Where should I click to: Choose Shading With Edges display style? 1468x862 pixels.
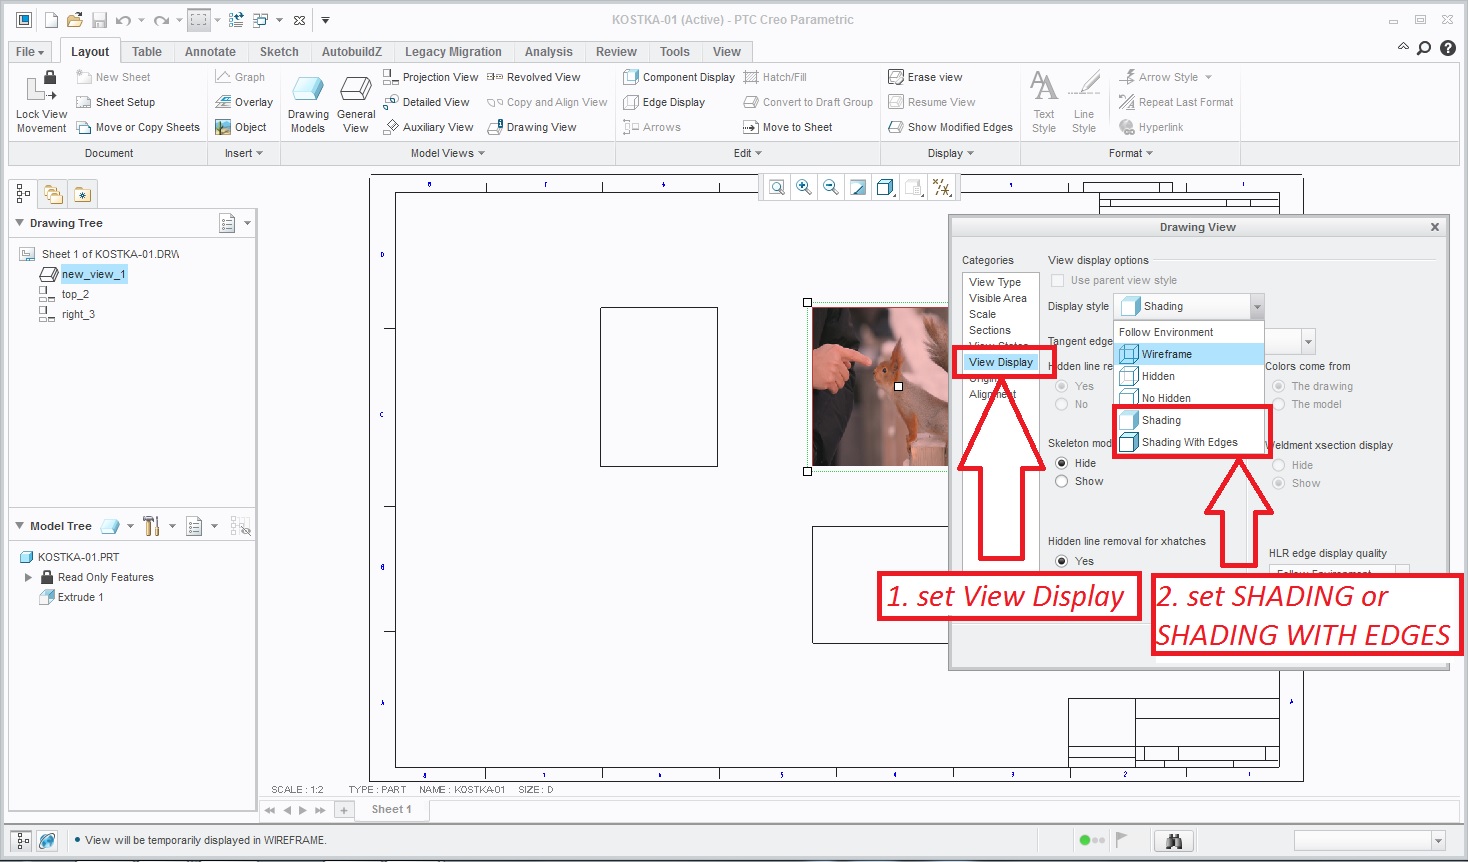(x=1190, y=442)
